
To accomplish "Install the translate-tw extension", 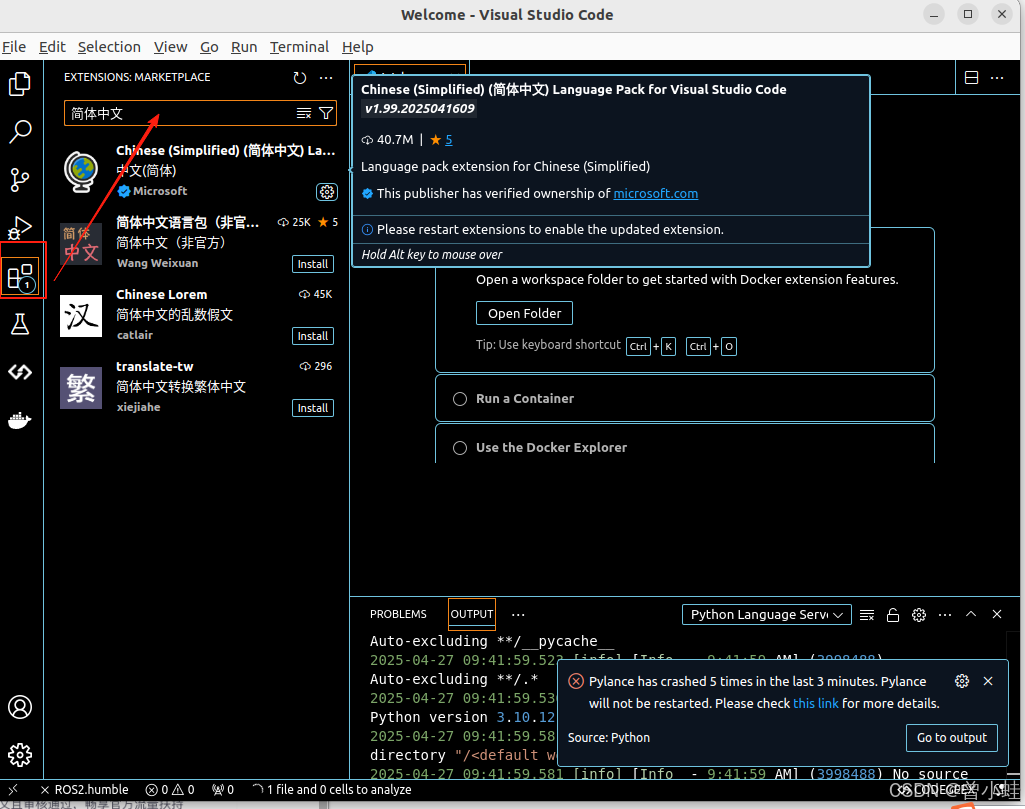I will coord(312,408).
